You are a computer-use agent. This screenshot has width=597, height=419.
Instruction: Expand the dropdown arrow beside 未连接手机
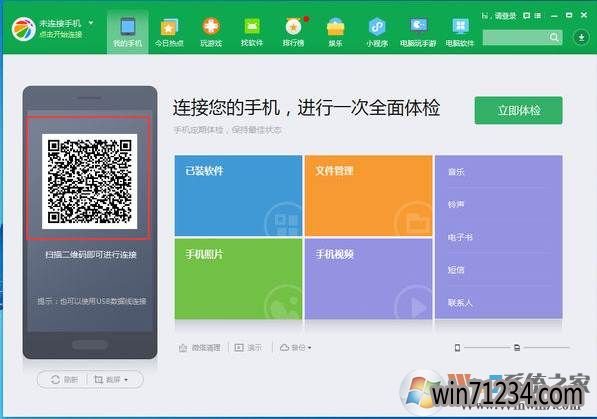[91, 23]
